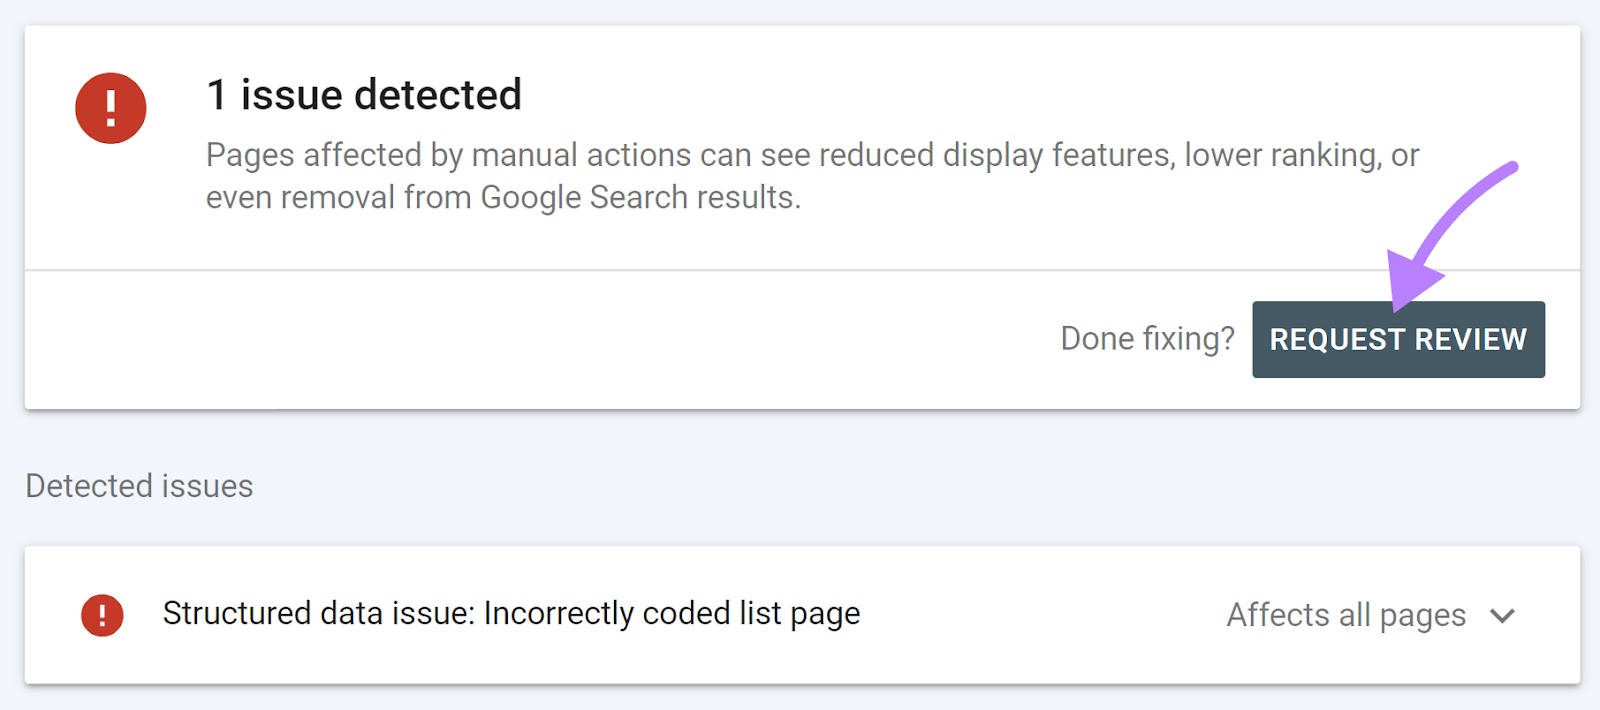
Task: Click 'Done fixing?' label text
Action: pyautogui.click(x=1148, y=339)
